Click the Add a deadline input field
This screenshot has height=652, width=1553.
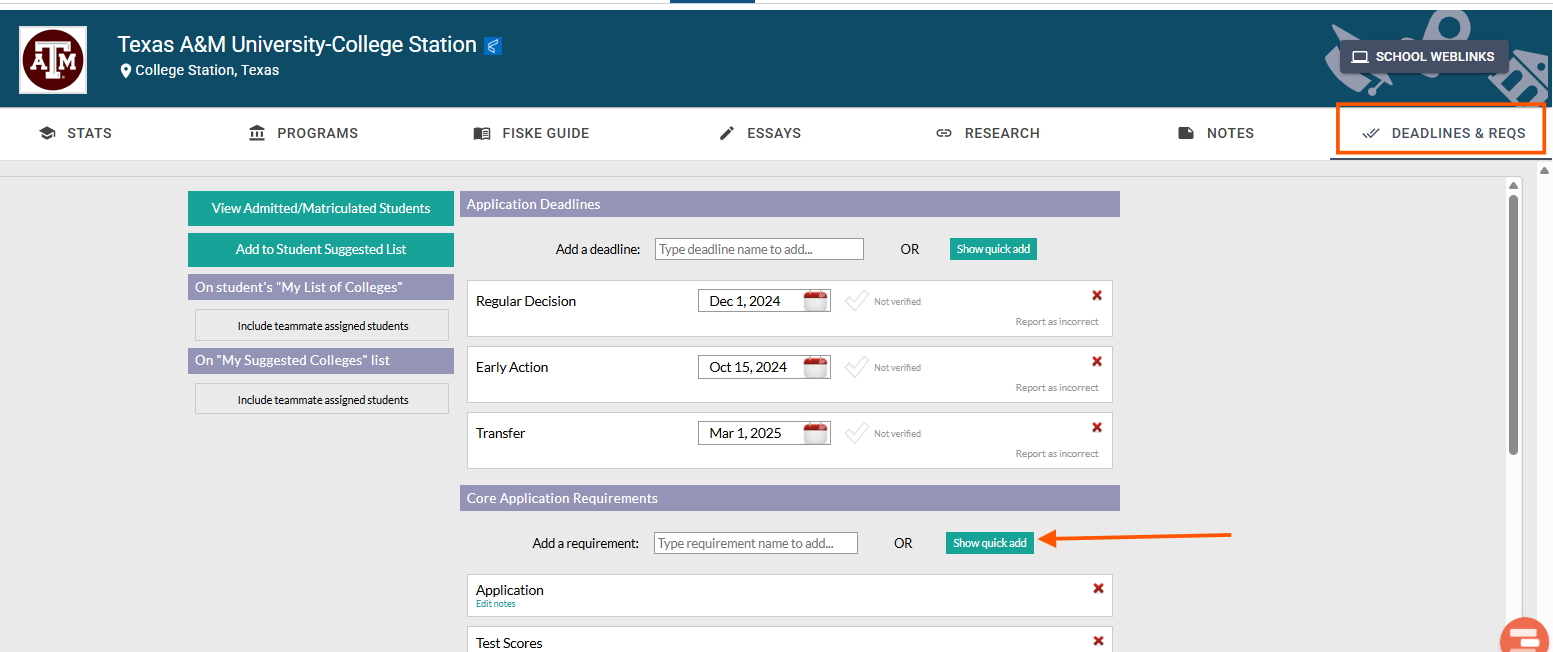click(759, 249)
